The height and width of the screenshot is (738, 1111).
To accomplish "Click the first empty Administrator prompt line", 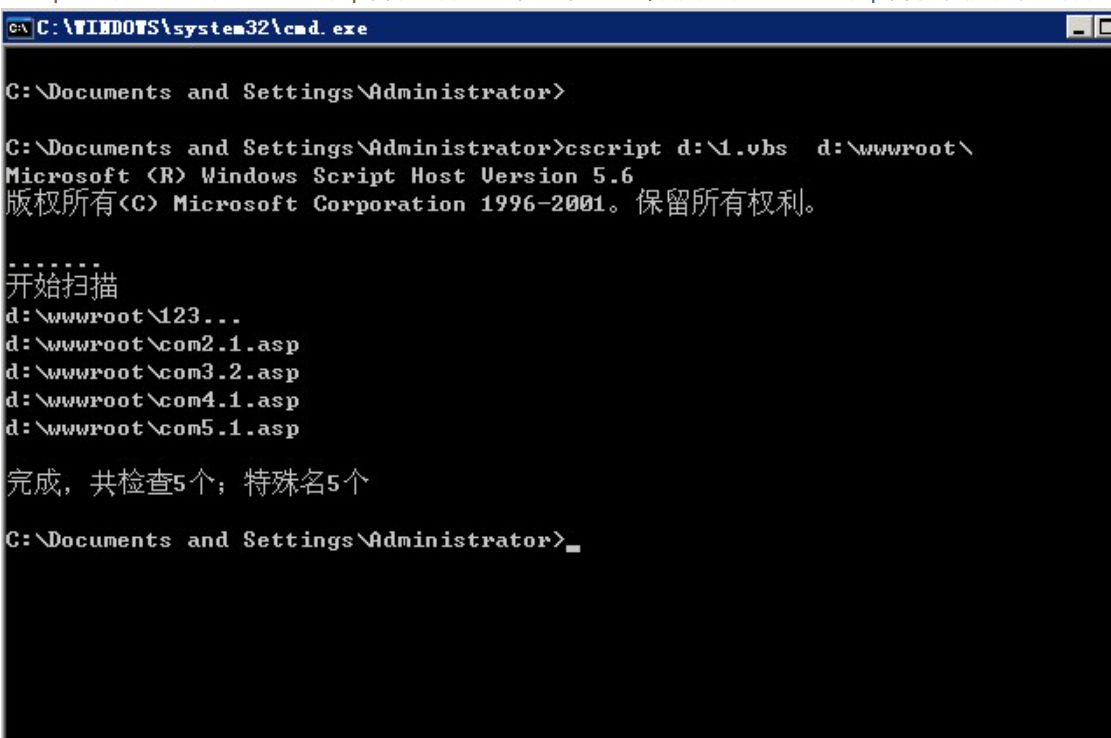I will [x=285, y=93].
